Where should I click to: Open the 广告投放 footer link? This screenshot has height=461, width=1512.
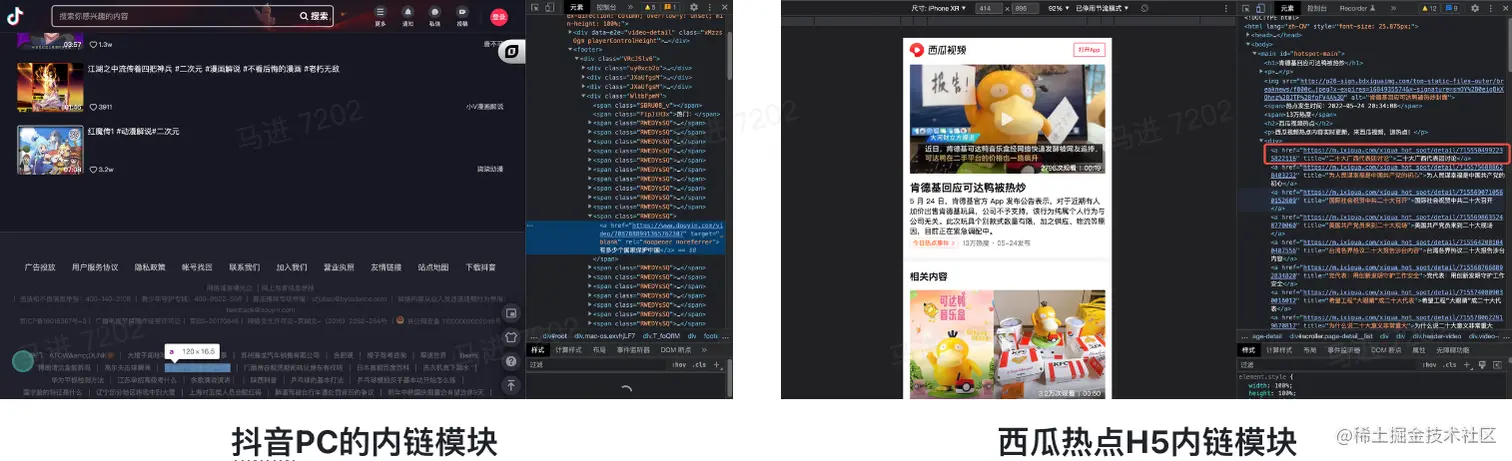[40, 268]
